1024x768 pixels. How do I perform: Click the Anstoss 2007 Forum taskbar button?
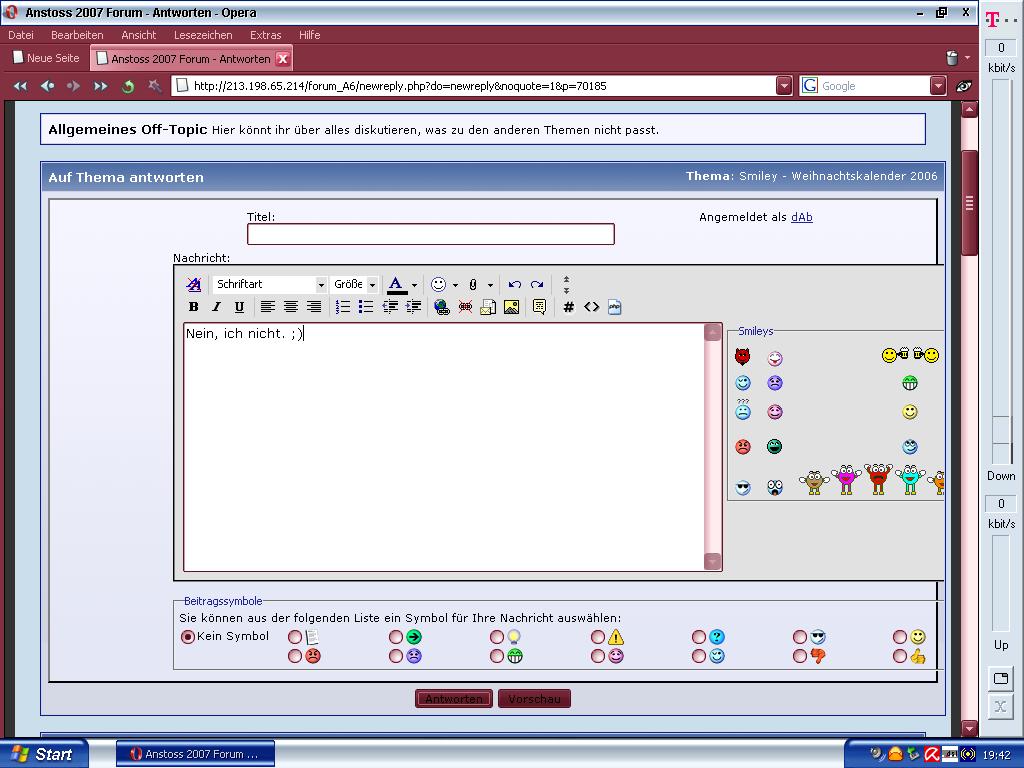(195, 754)
